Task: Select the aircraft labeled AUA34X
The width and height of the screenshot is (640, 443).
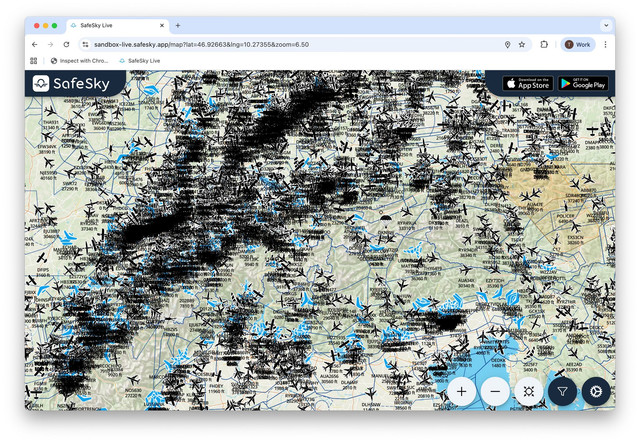Action: point(465,270)
